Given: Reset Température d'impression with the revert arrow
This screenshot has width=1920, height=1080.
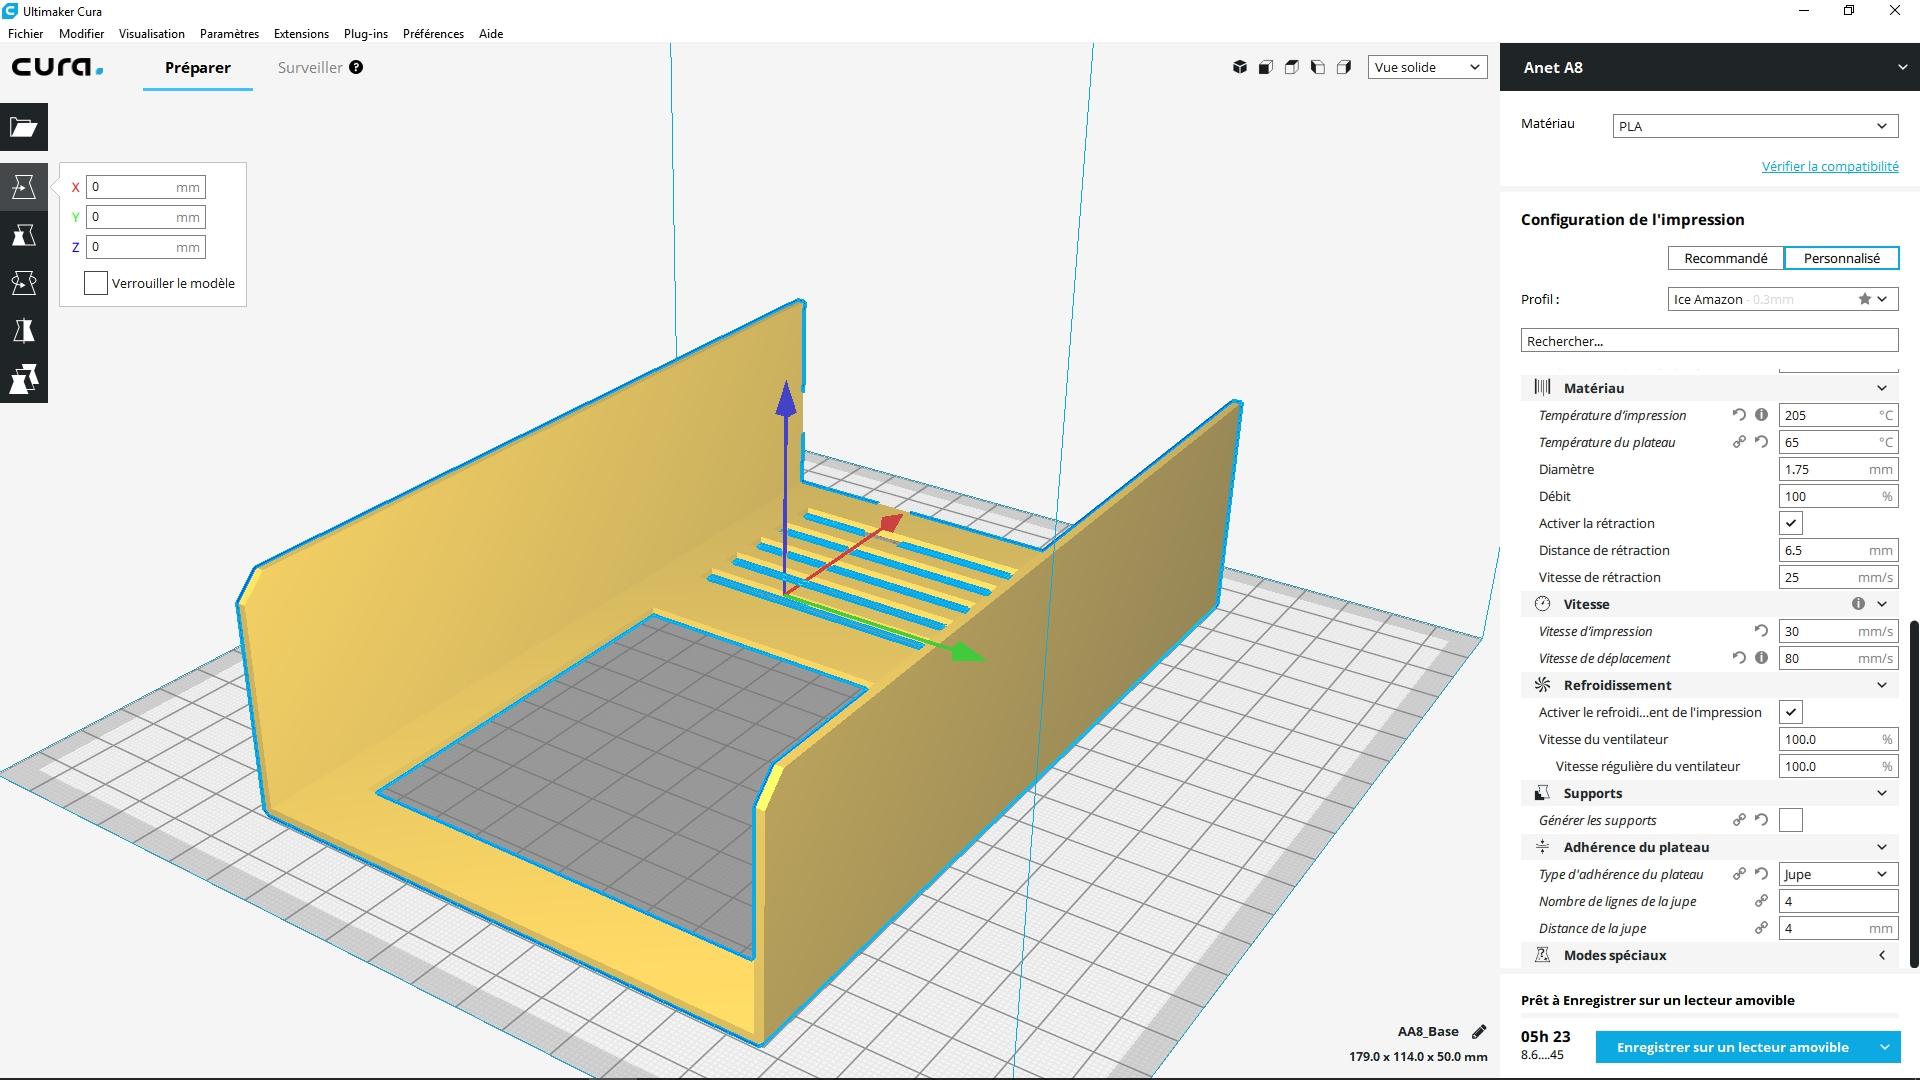Looking at the screenshot, I should (1739, 415).
